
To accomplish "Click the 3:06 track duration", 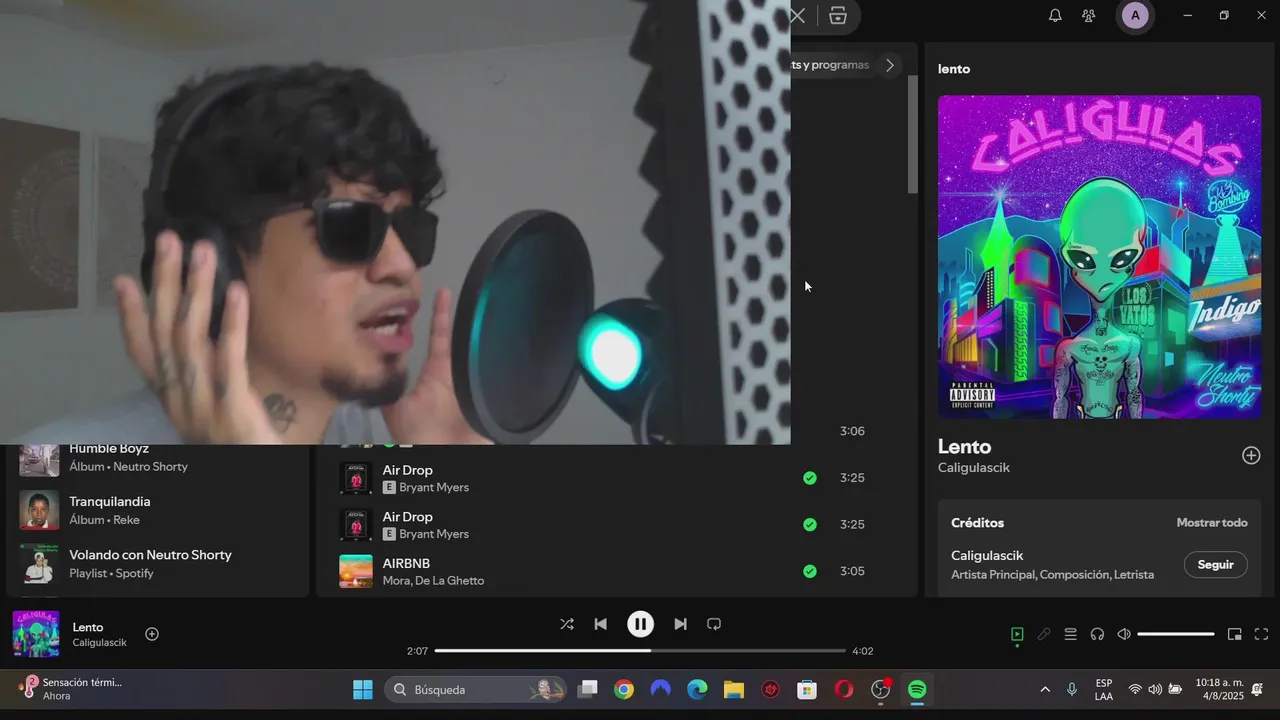I will tap(852, 431).
